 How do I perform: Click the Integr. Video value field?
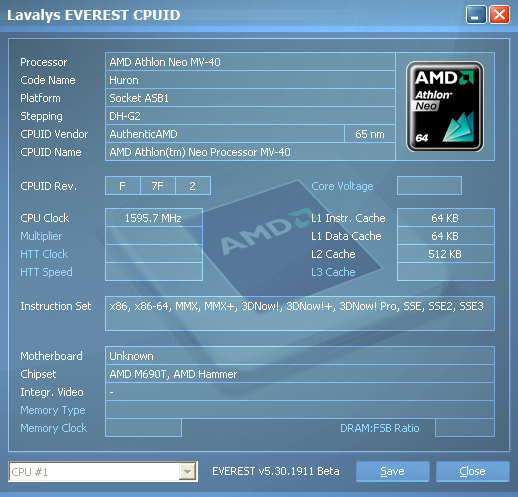300,392
